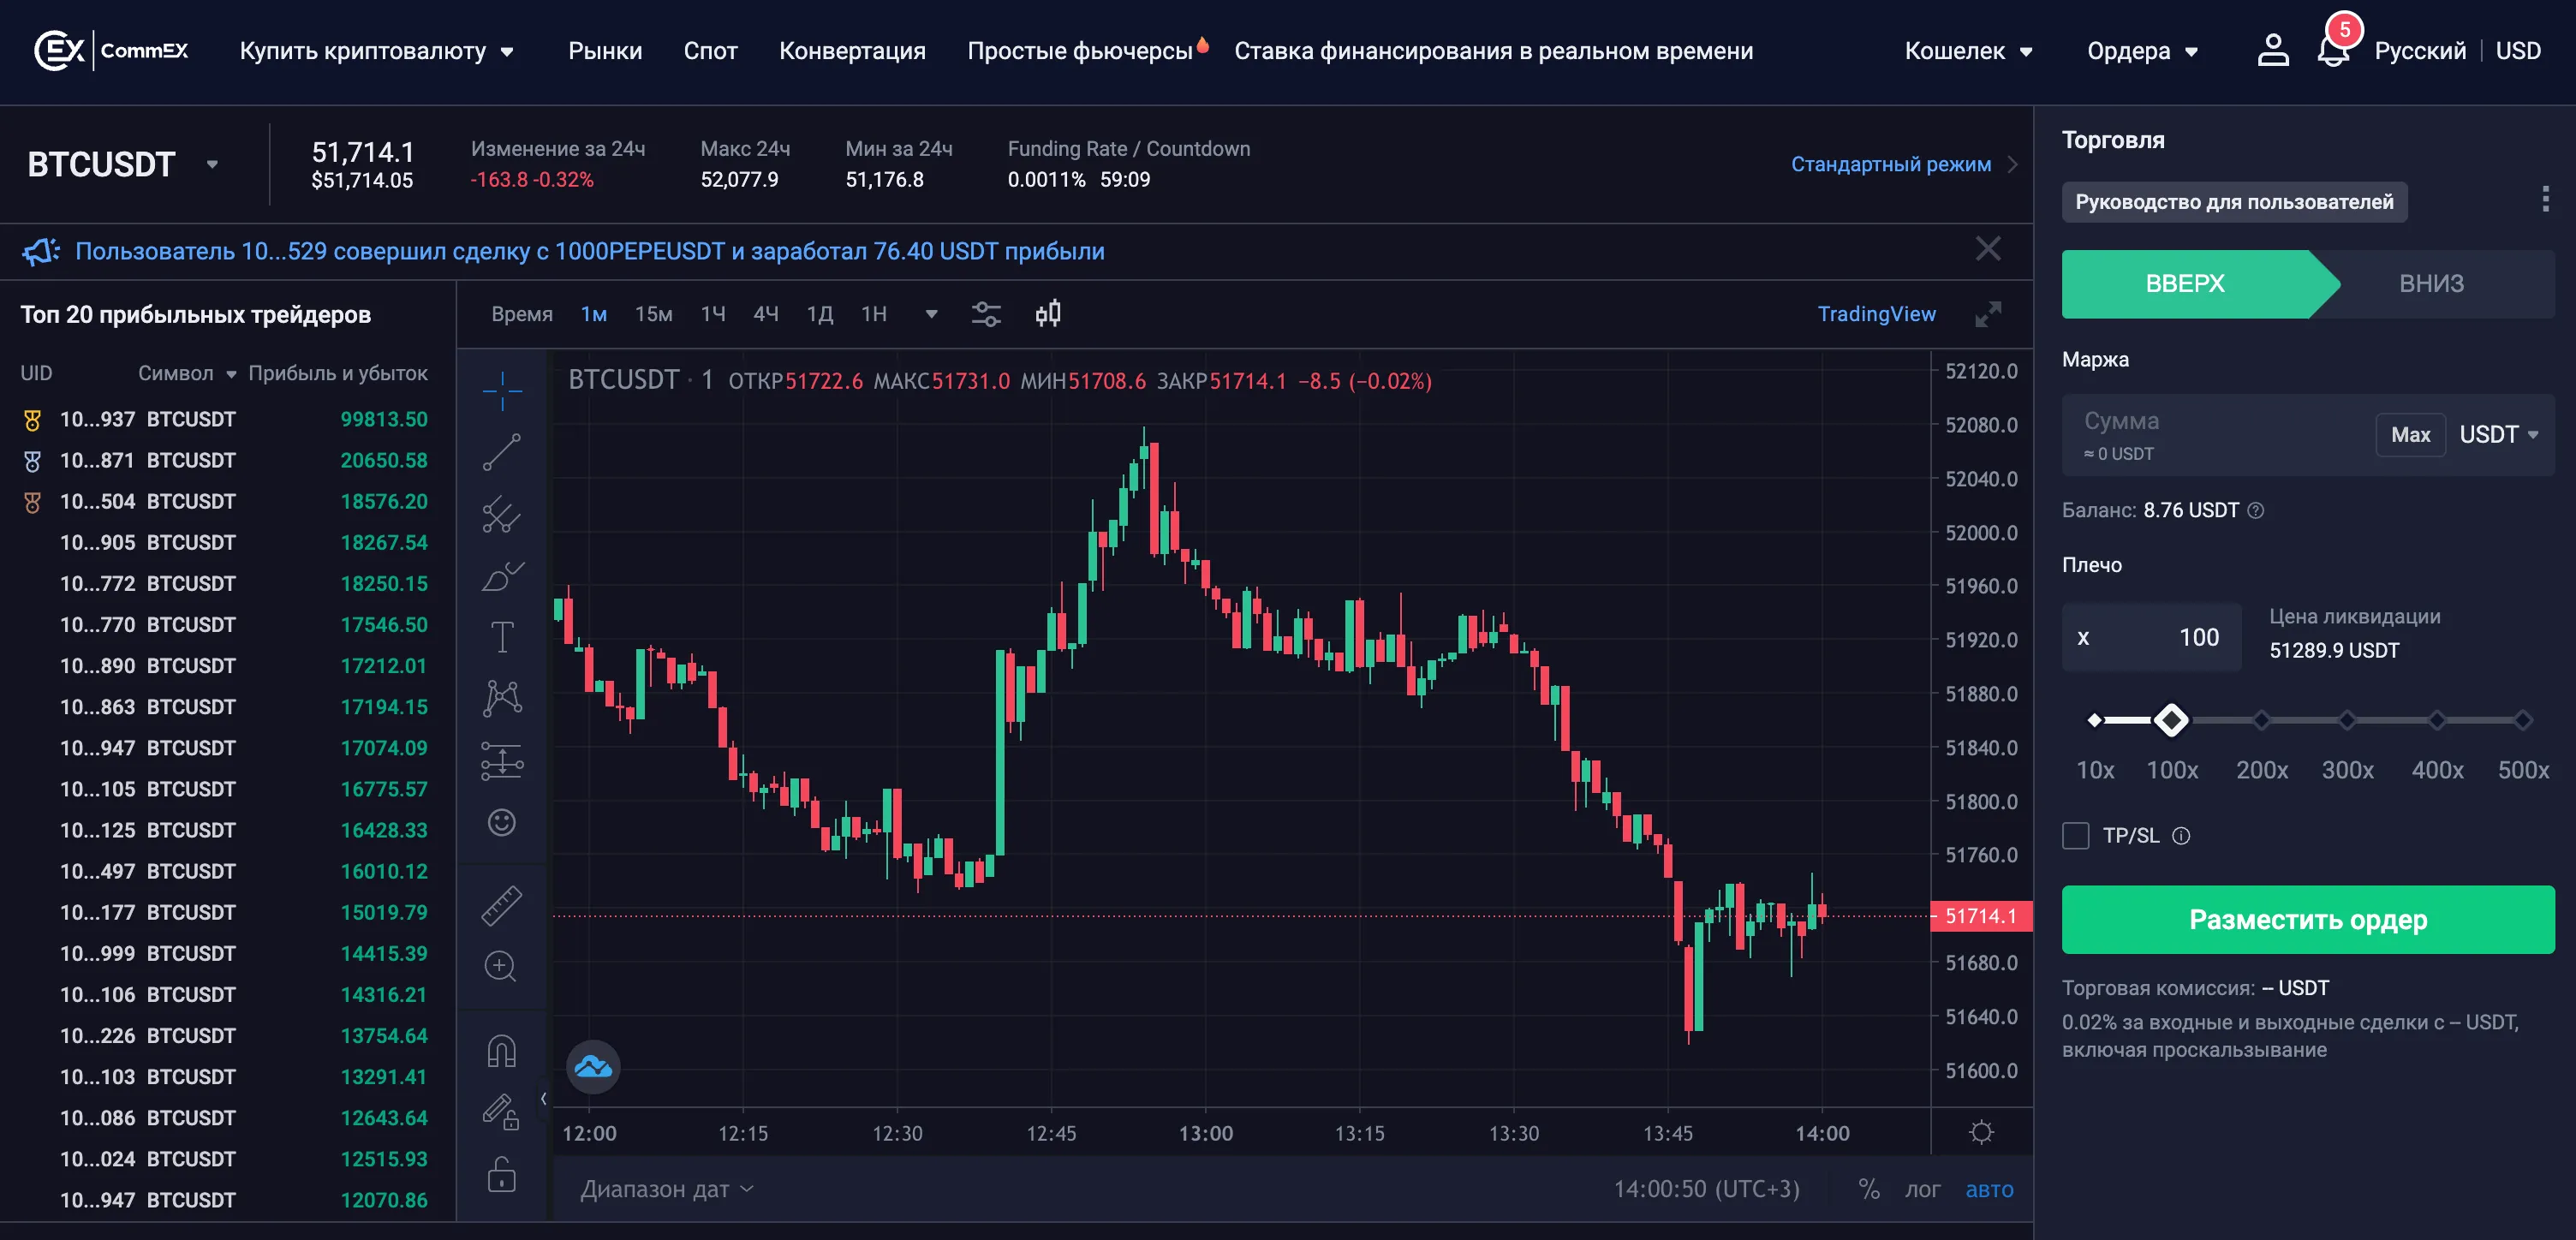
Task: Open the text annotation tool
Action: (502, 635)
